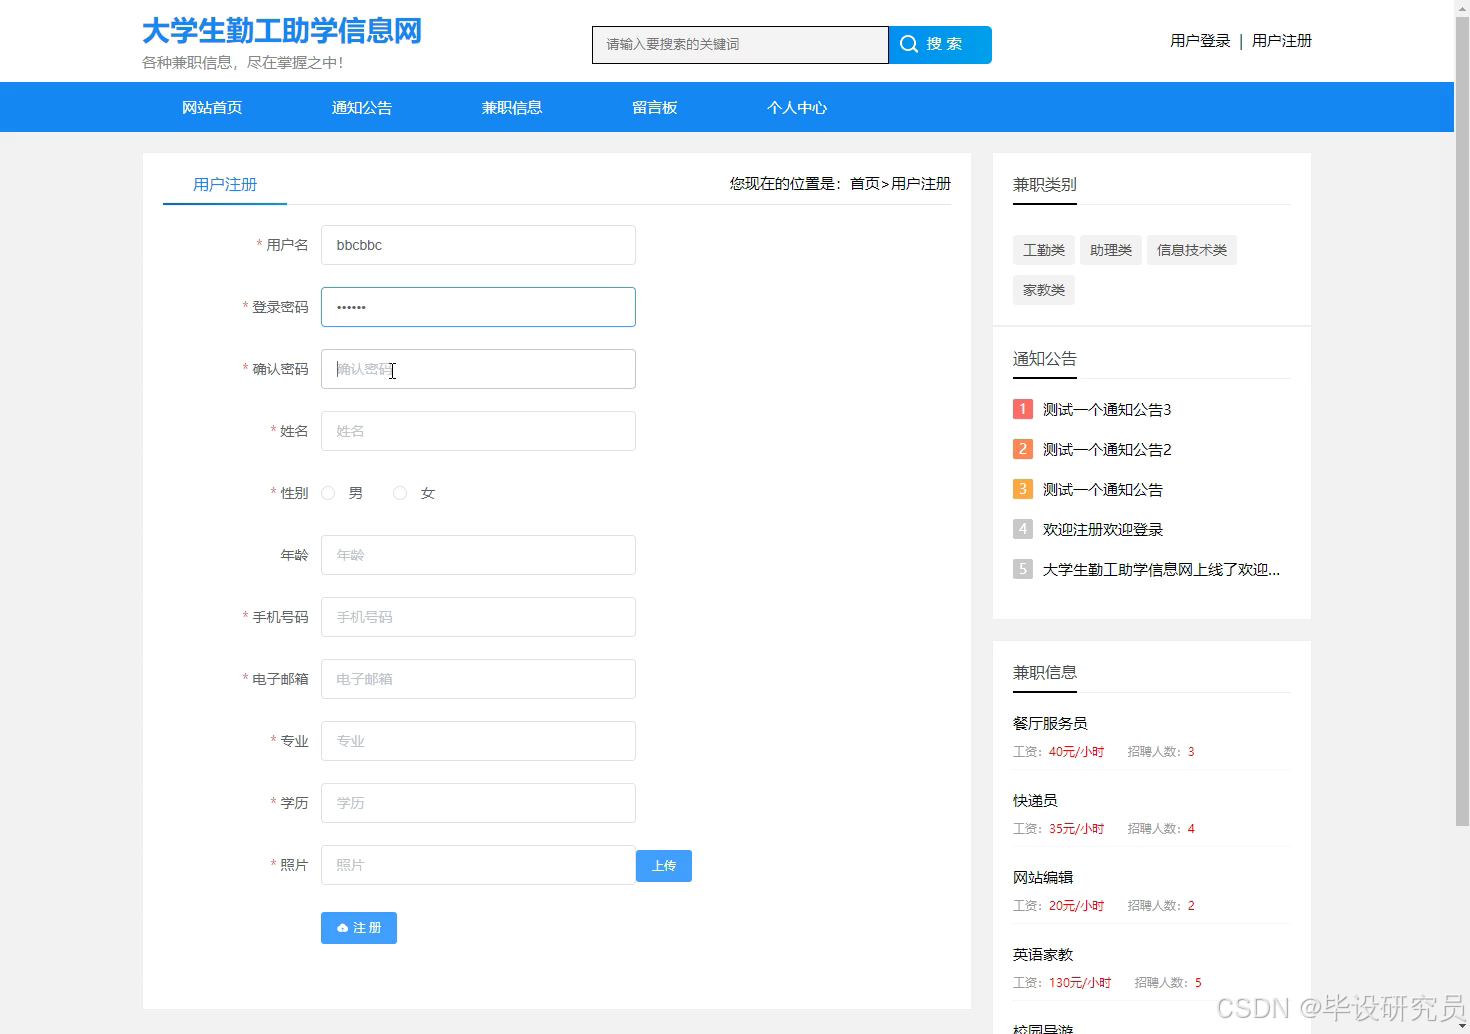Click the 20元/小时 wage text

pos(1076,905)
